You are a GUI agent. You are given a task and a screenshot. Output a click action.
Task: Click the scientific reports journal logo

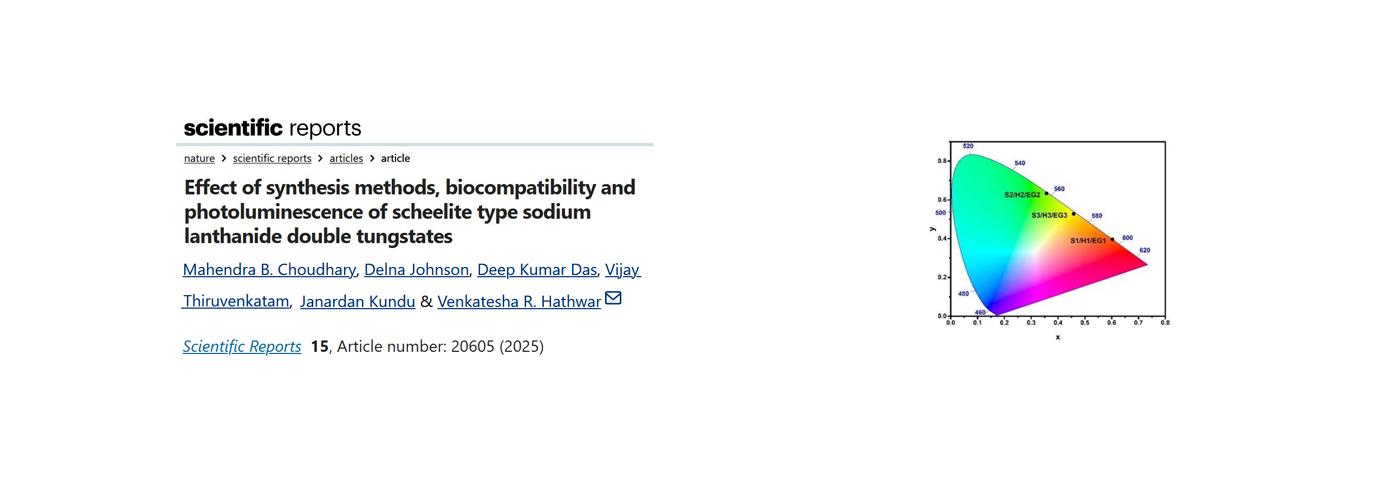272,128
